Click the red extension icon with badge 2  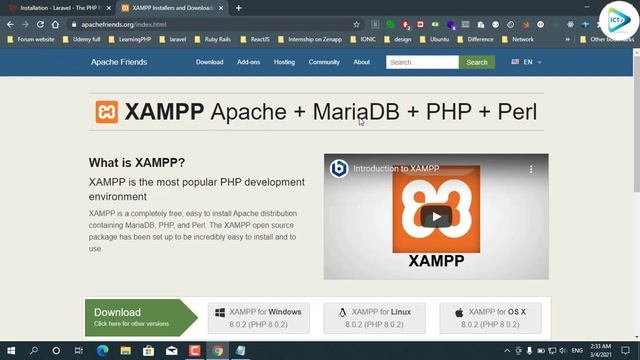coord(405,24)
